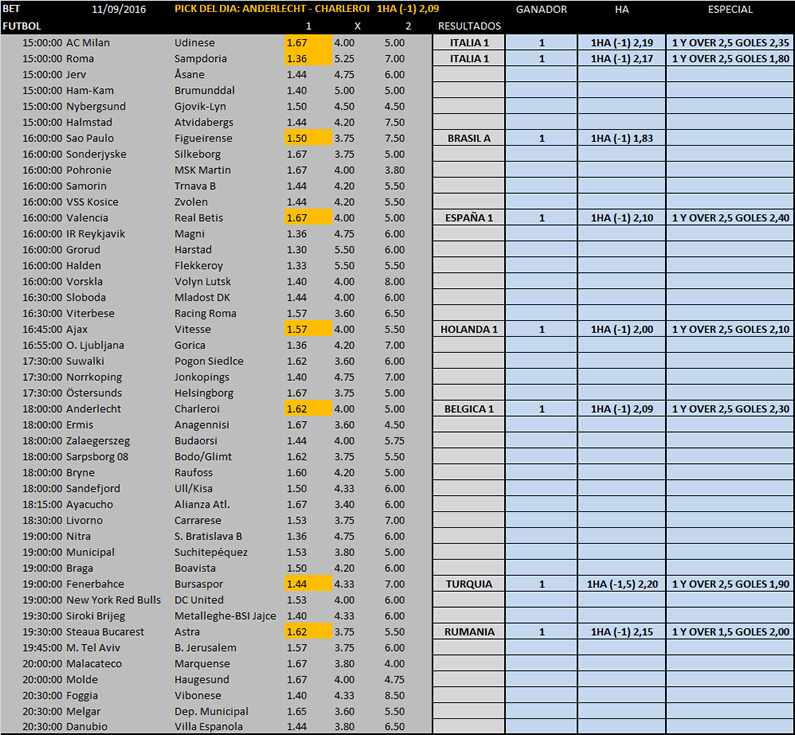Select the highlighted 1.67 odds for AC Milan
Screen dimensions: 795x735
(308, 43)
